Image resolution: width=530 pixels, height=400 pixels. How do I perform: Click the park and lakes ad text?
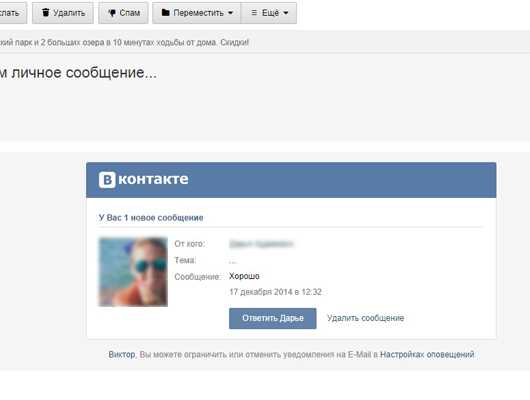[x=124, y=43]
